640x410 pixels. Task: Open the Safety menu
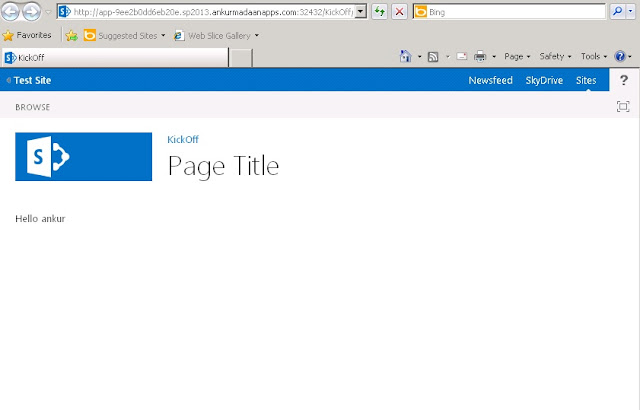coord(555,56)
